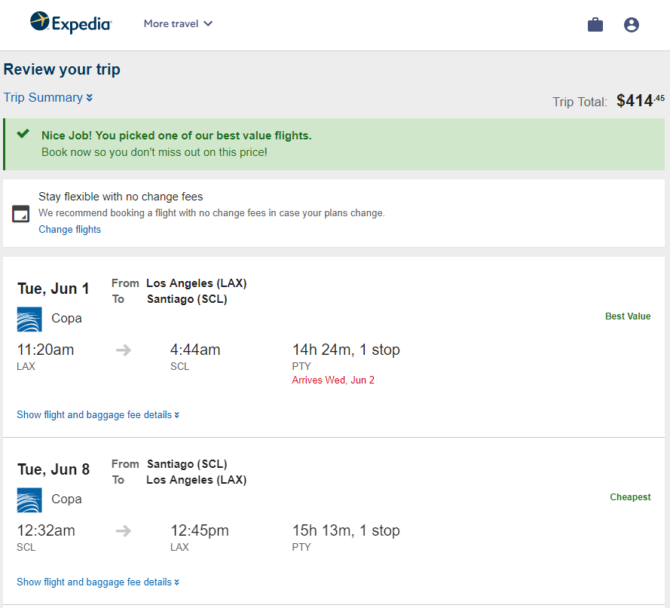
Task: Click the Cheapest label
Action: pos(630,497)
